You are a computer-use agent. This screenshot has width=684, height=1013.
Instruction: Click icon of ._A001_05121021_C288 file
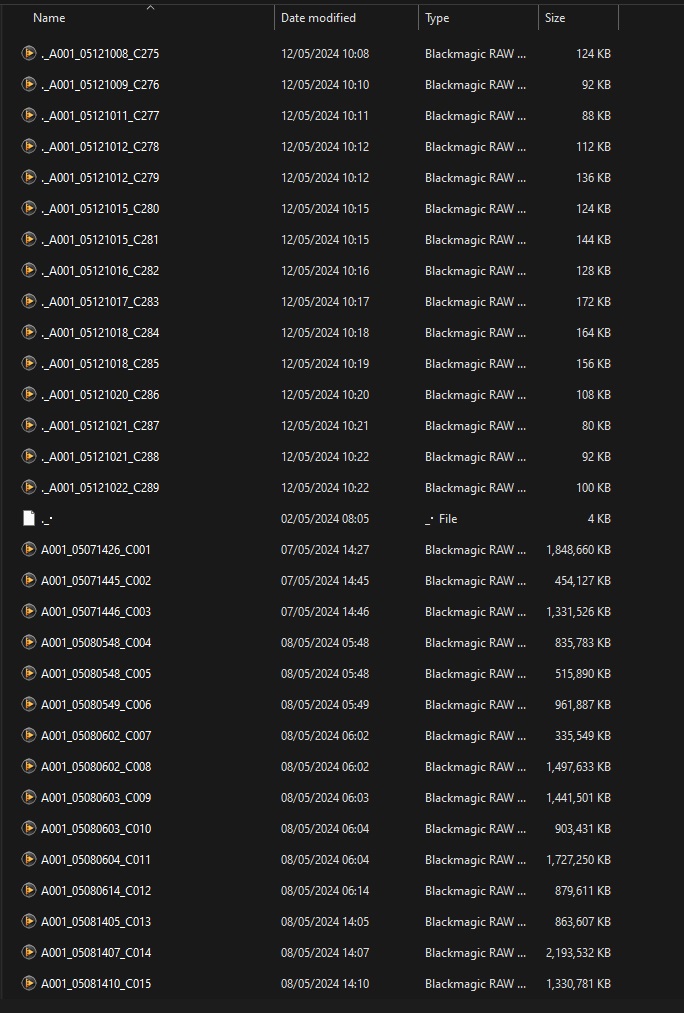click(x=28, y=456)
